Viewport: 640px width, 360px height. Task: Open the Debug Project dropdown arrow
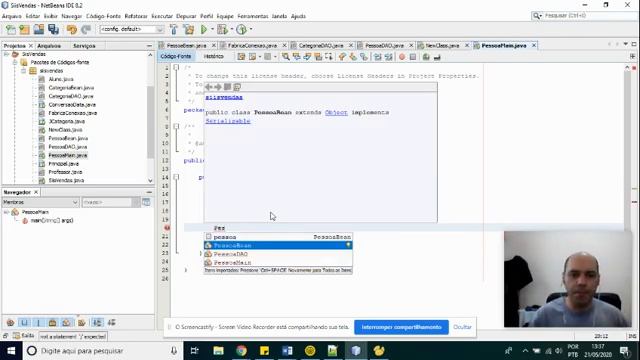tap(231, 29)
